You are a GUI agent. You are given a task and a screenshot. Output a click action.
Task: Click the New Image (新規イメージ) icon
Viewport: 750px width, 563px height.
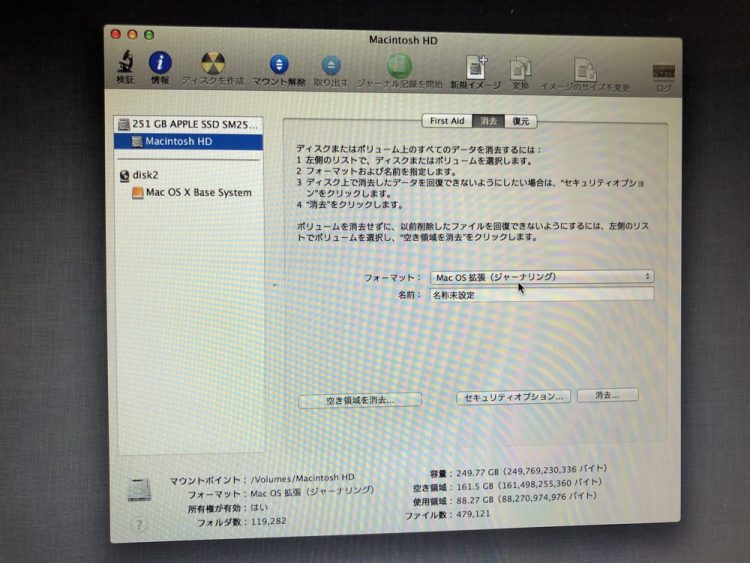476,67
